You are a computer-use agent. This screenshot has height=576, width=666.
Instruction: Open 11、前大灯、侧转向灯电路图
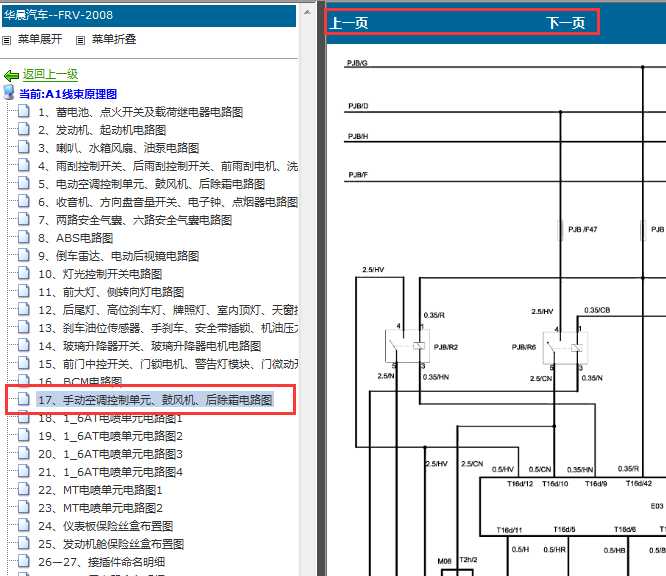(111, 292)
